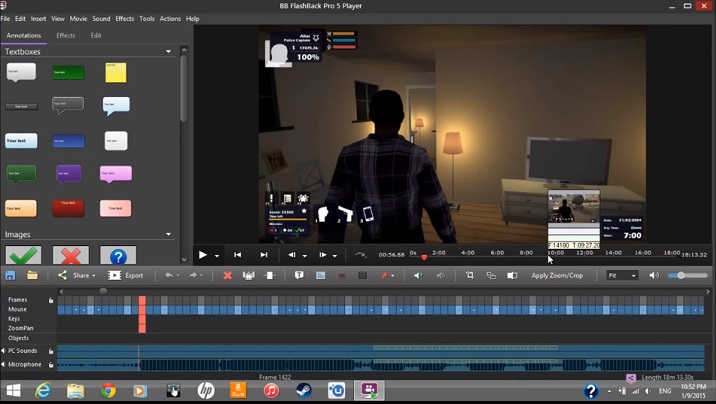This screenshot has height=404, width=716.
Task: Select the purple speech bubble textbox
Action: pos(68,174)
